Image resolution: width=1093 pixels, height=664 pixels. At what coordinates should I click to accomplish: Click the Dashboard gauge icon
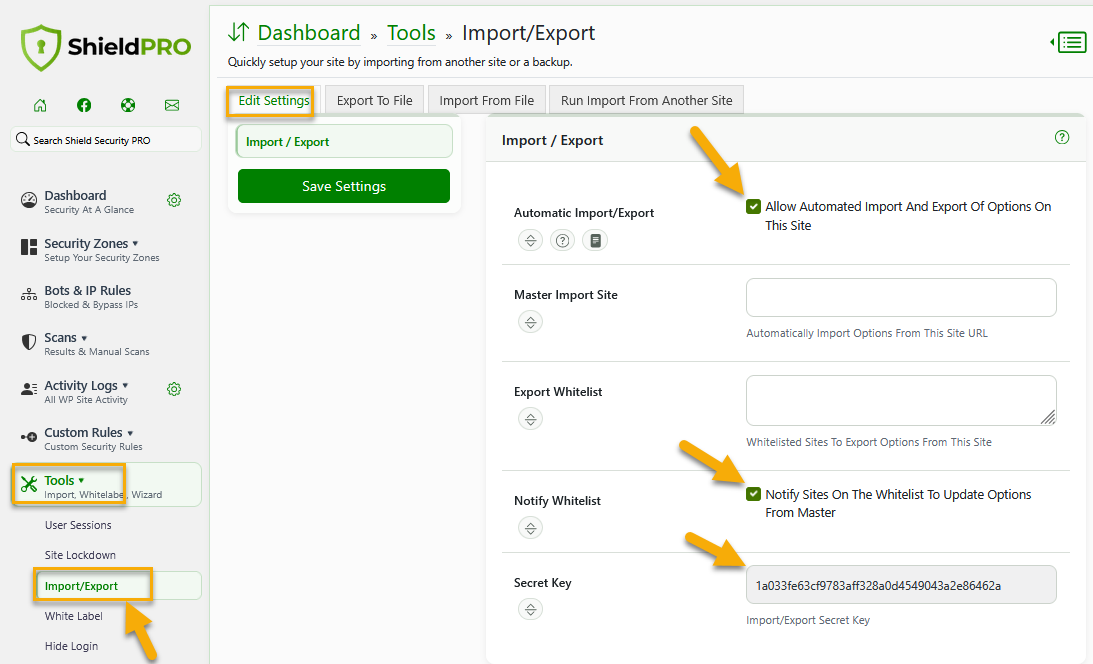click(29, 200)
